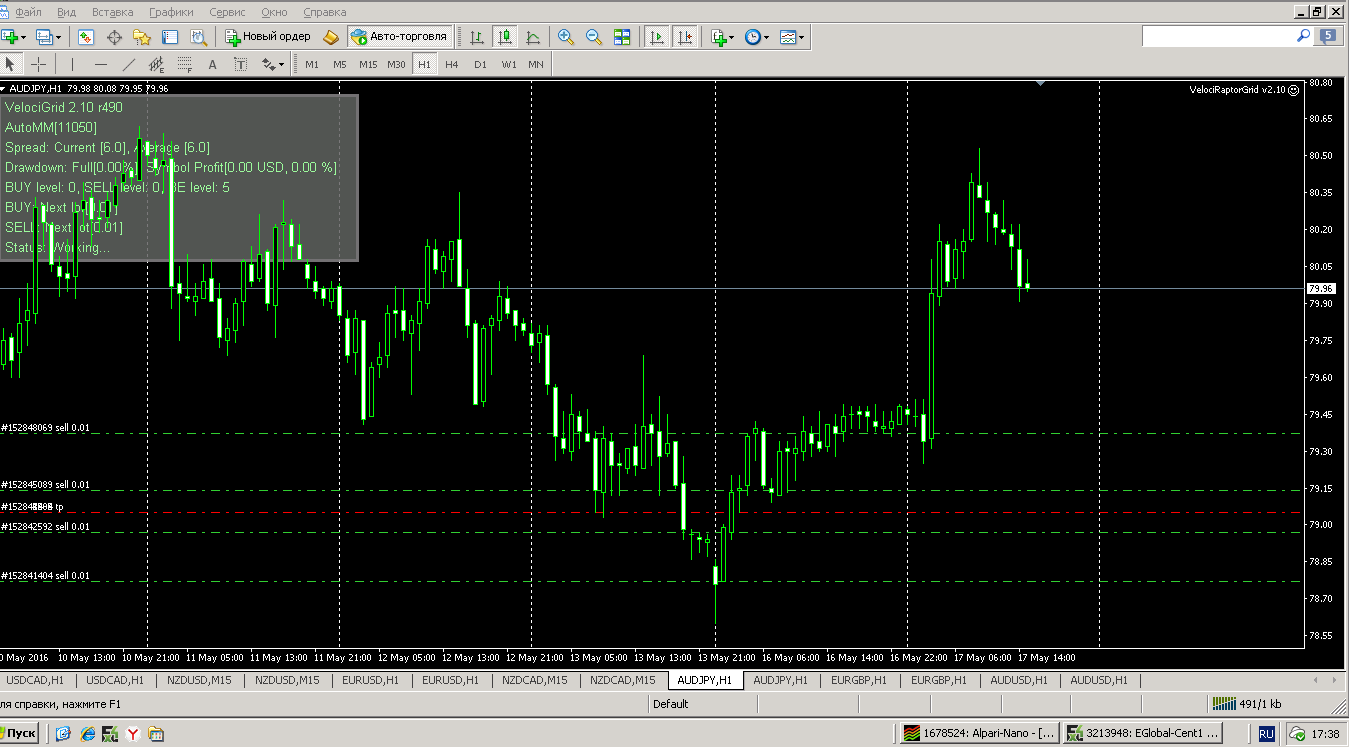1349x747 pixels.
Task: Switch timeframe to MN
Action: pos(536,64)
